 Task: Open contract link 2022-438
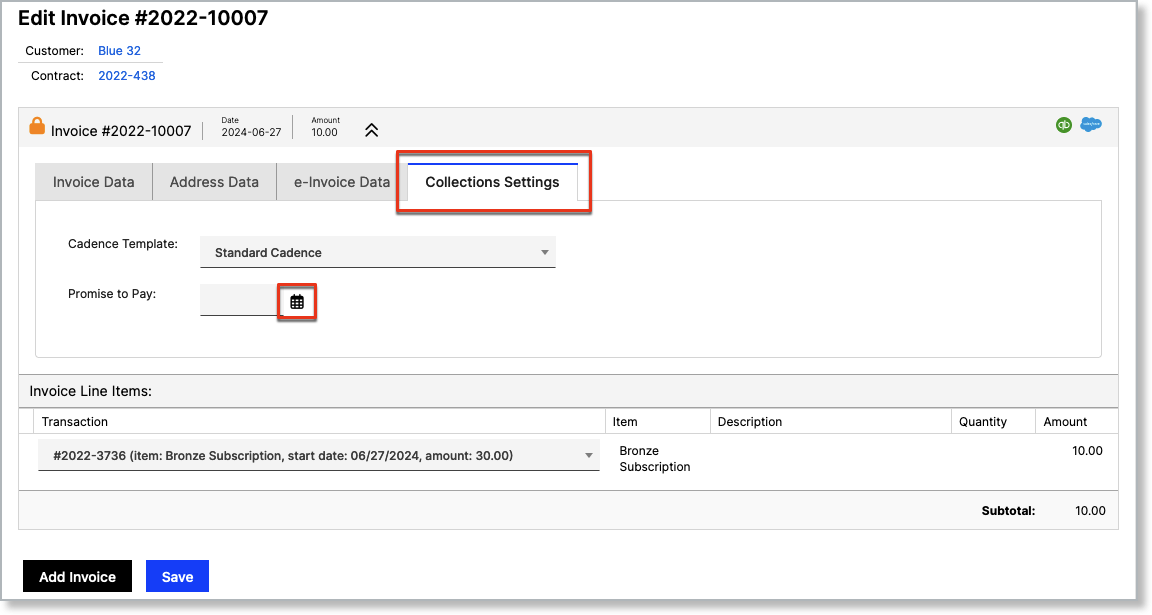tap(126, 76)
